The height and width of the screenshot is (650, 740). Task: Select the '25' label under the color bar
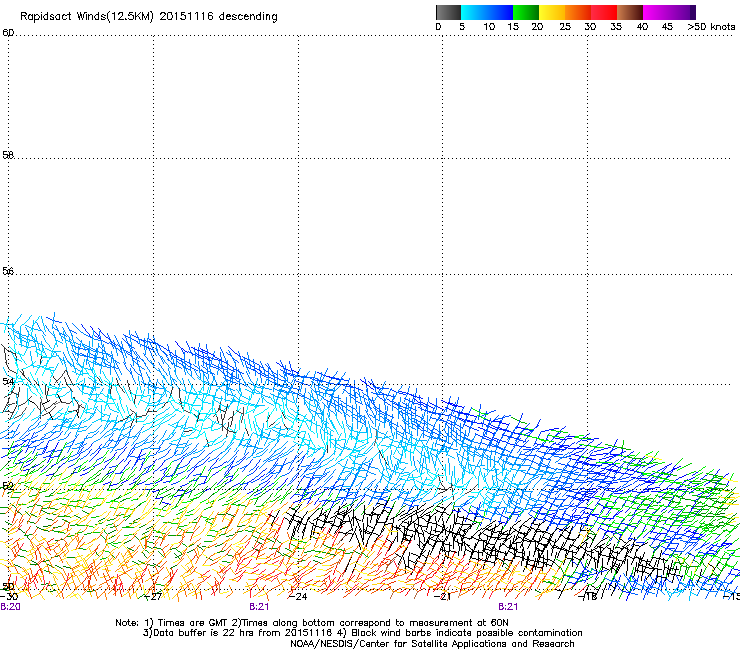[x=565, y=27]
